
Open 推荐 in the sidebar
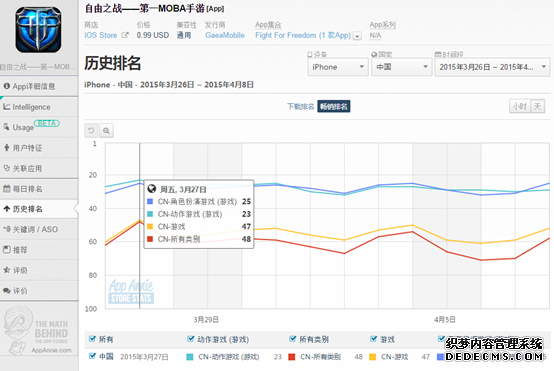(39, 250)
